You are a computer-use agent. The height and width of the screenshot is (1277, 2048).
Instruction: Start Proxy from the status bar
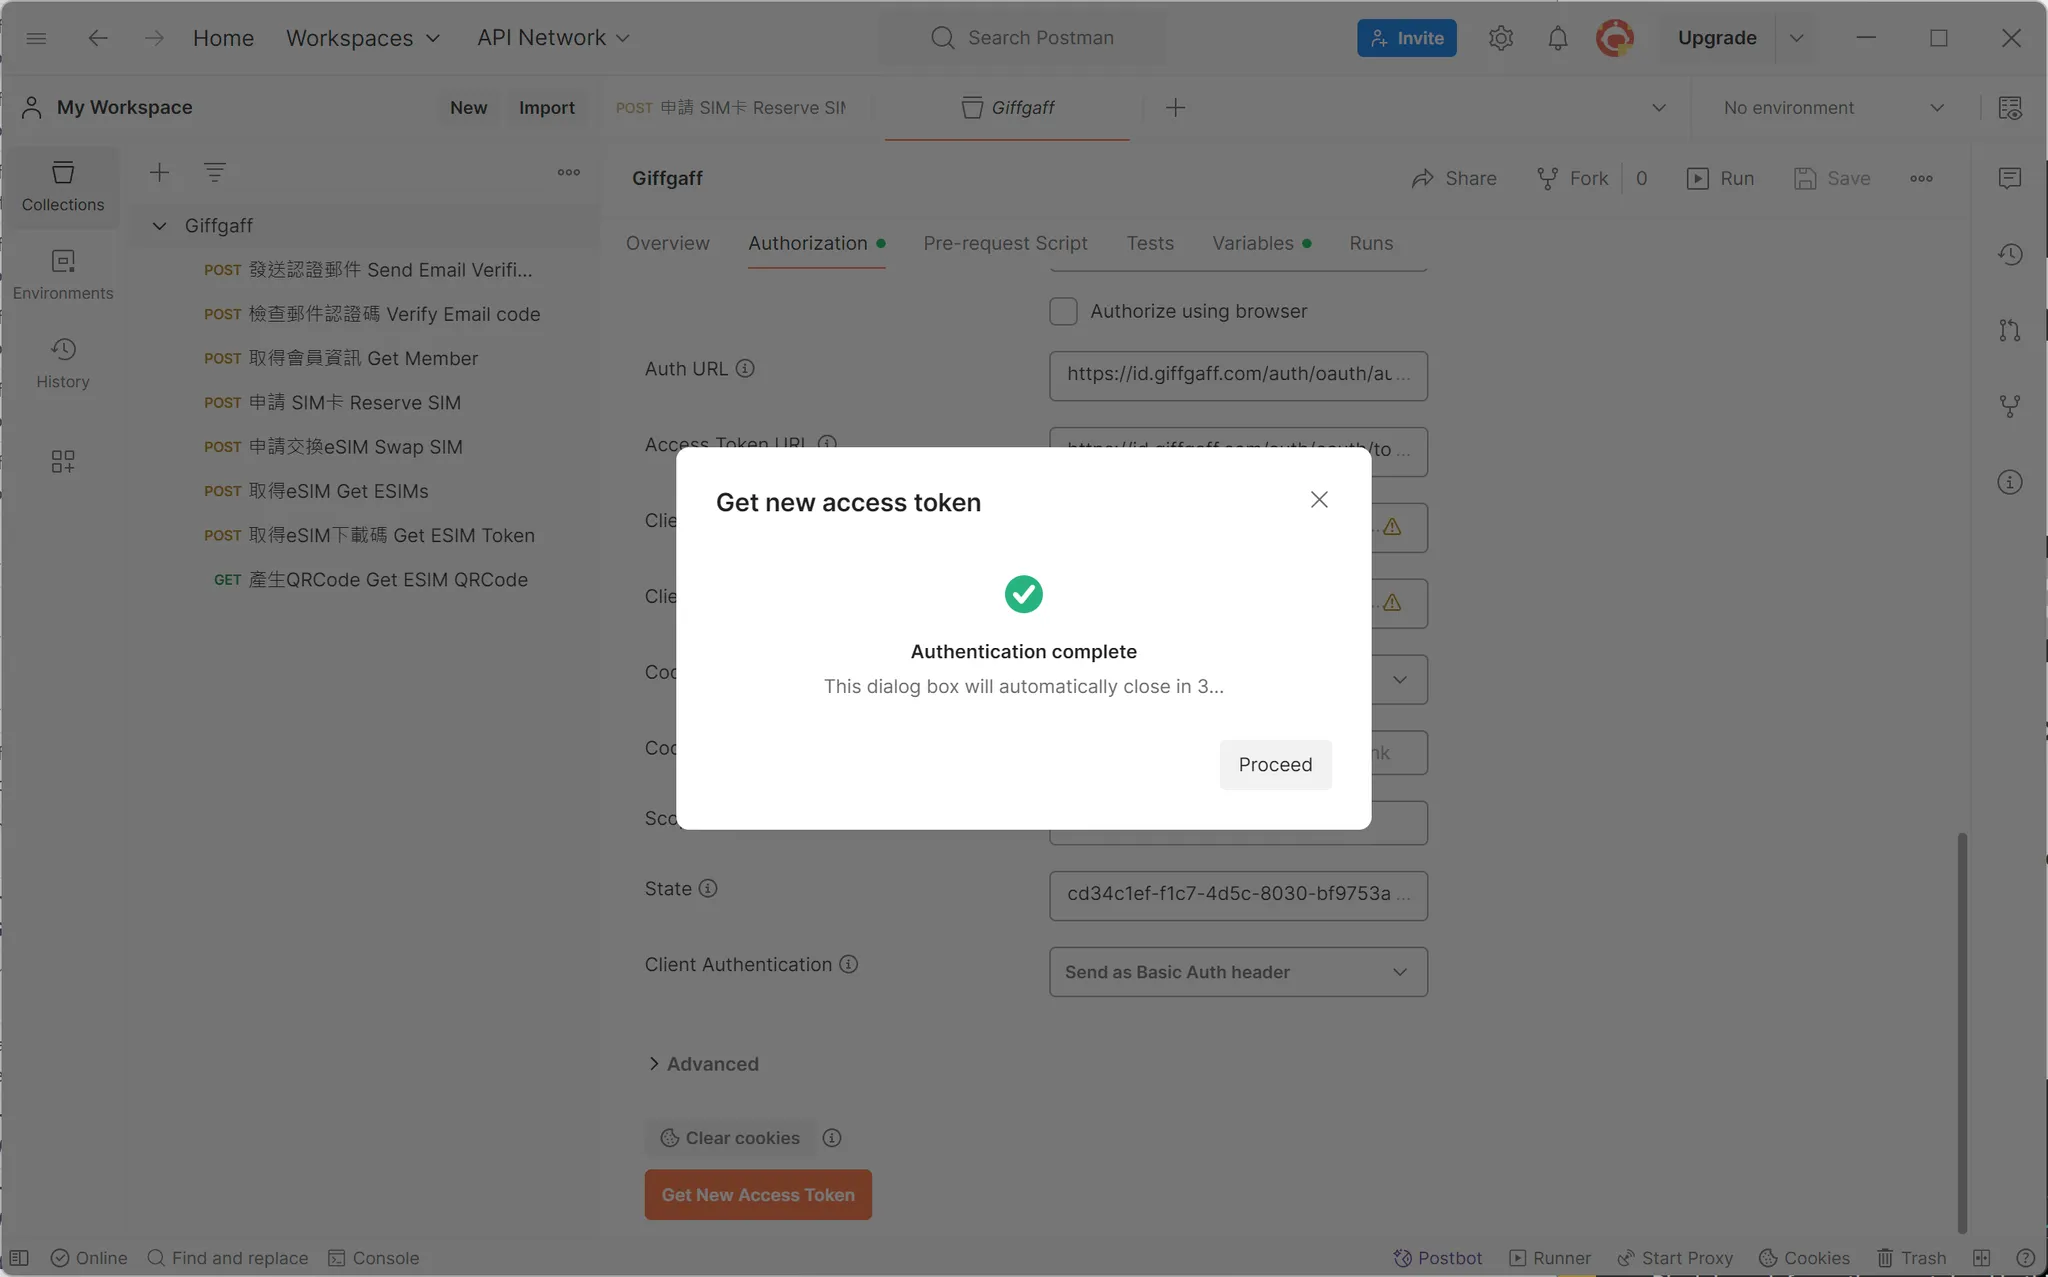[x=1674, y=1257]
